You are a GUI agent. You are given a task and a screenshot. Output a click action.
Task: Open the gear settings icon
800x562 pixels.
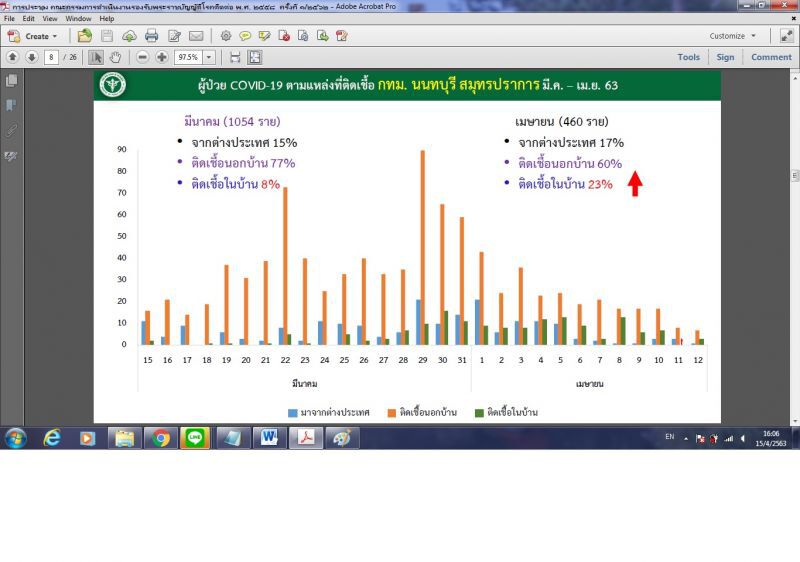[226, 36]
